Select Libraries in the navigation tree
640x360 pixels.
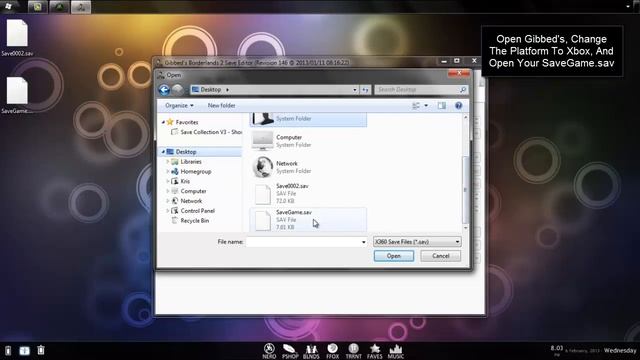coord(191,162)
